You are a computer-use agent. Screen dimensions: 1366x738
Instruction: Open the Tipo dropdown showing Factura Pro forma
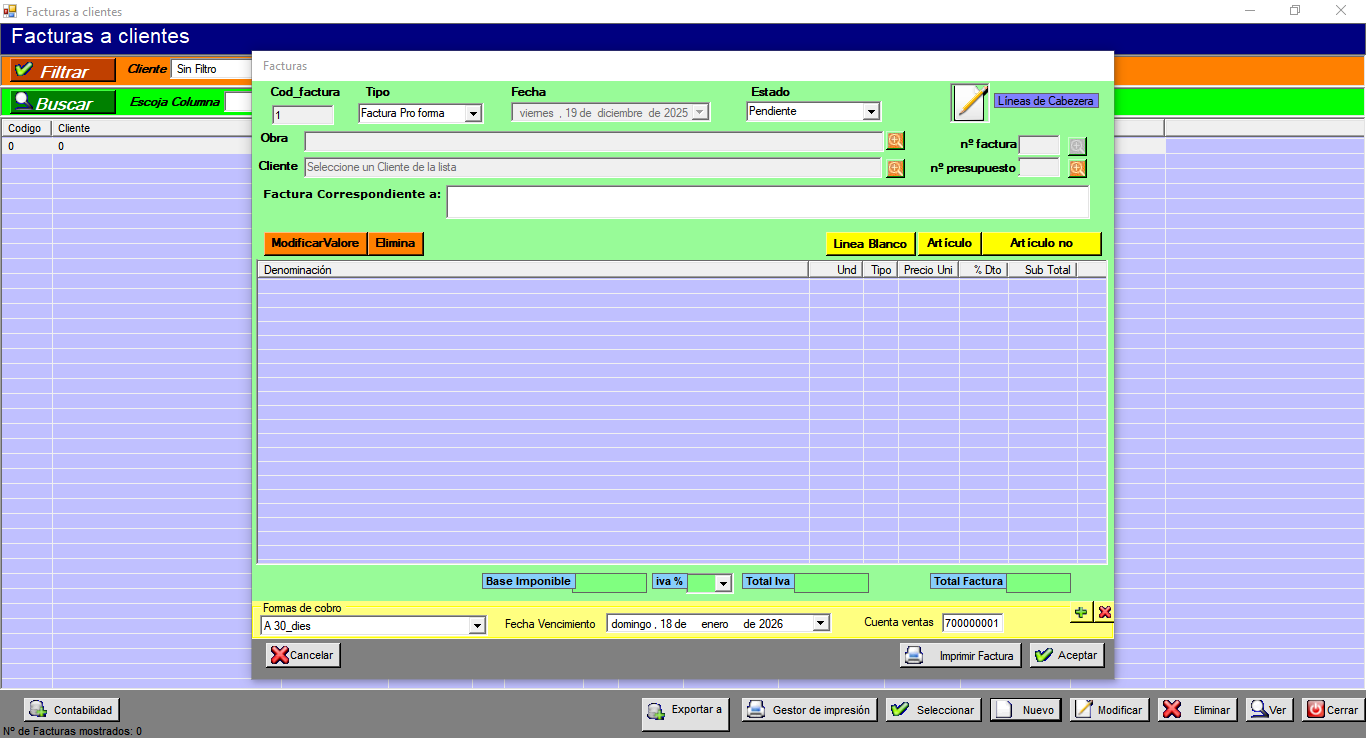click(x=473, y=114)
